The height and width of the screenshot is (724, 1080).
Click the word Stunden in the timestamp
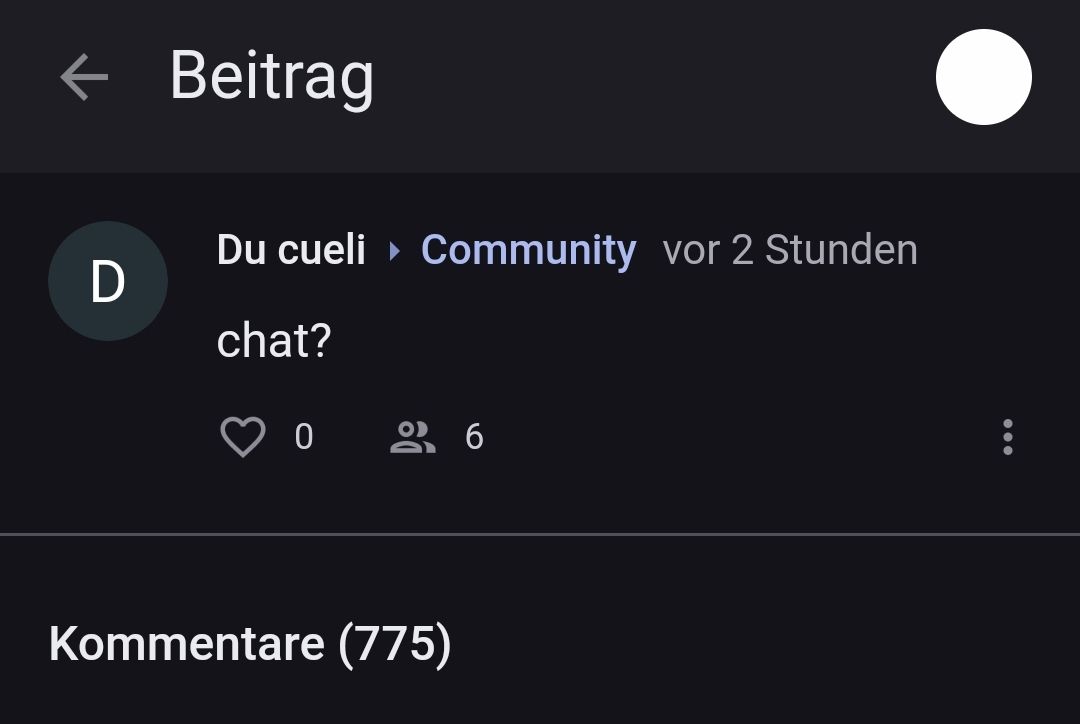[840, 250]
